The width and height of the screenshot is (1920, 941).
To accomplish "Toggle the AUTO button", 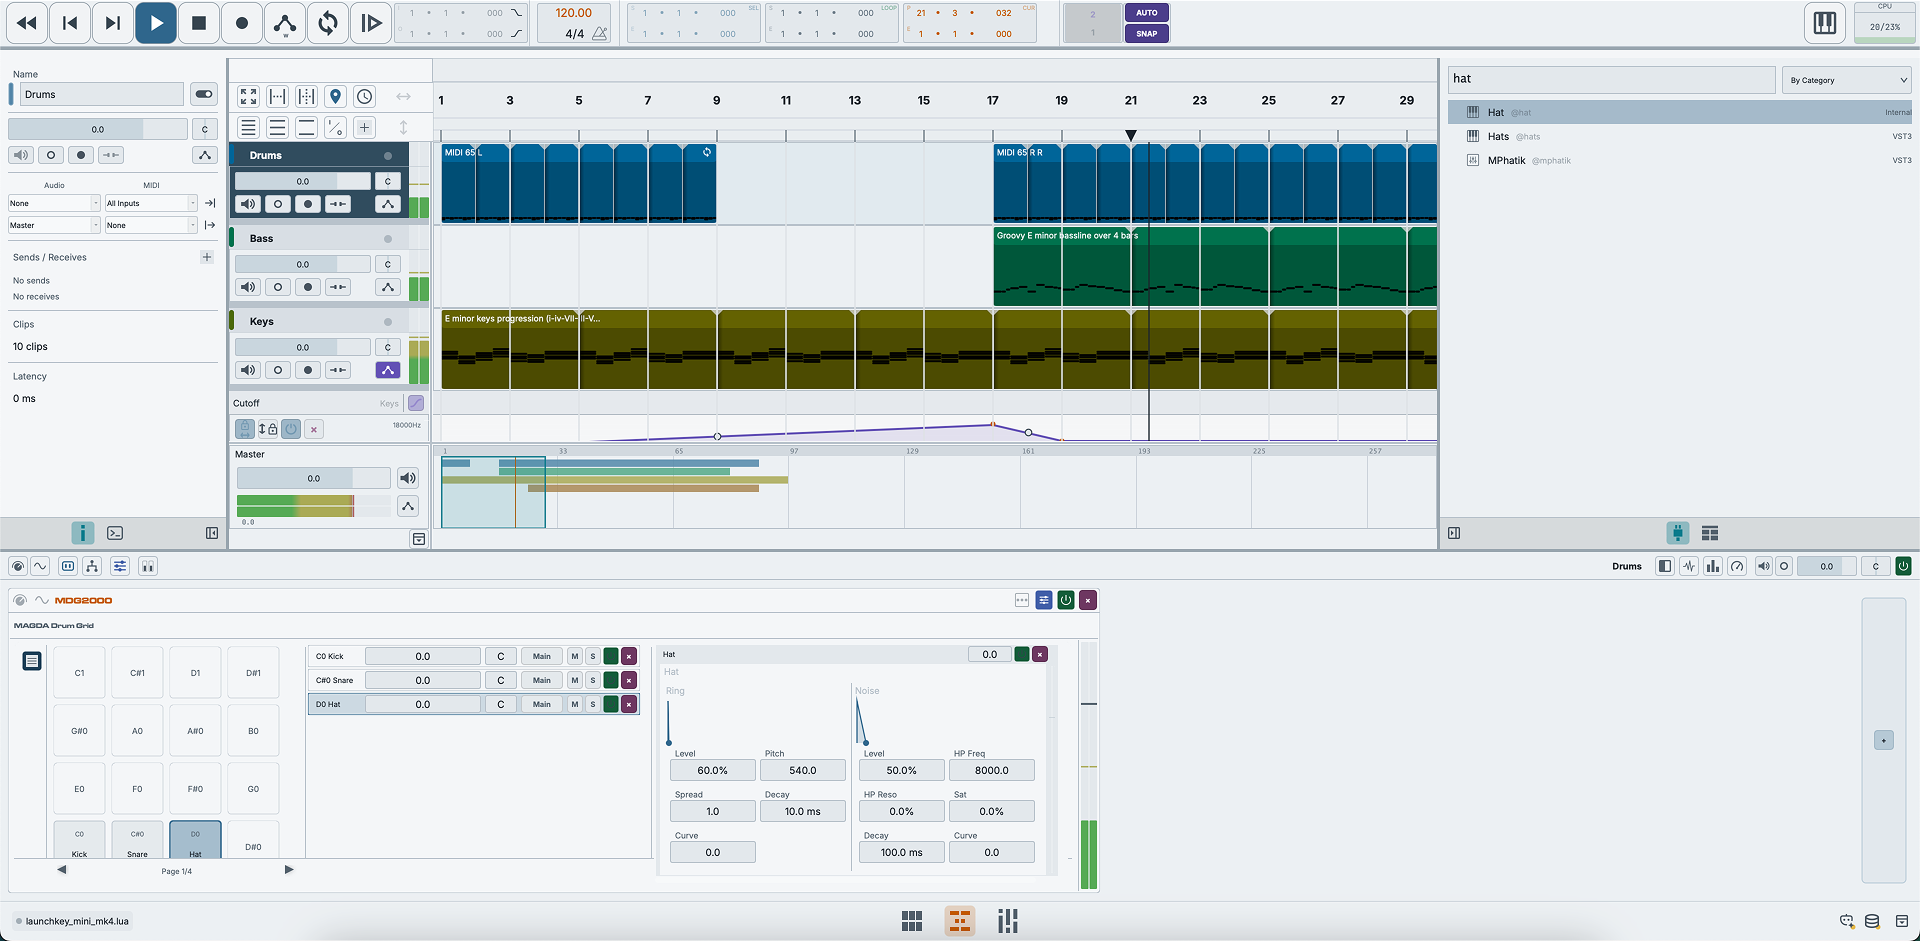I will tap(1147, 13).
